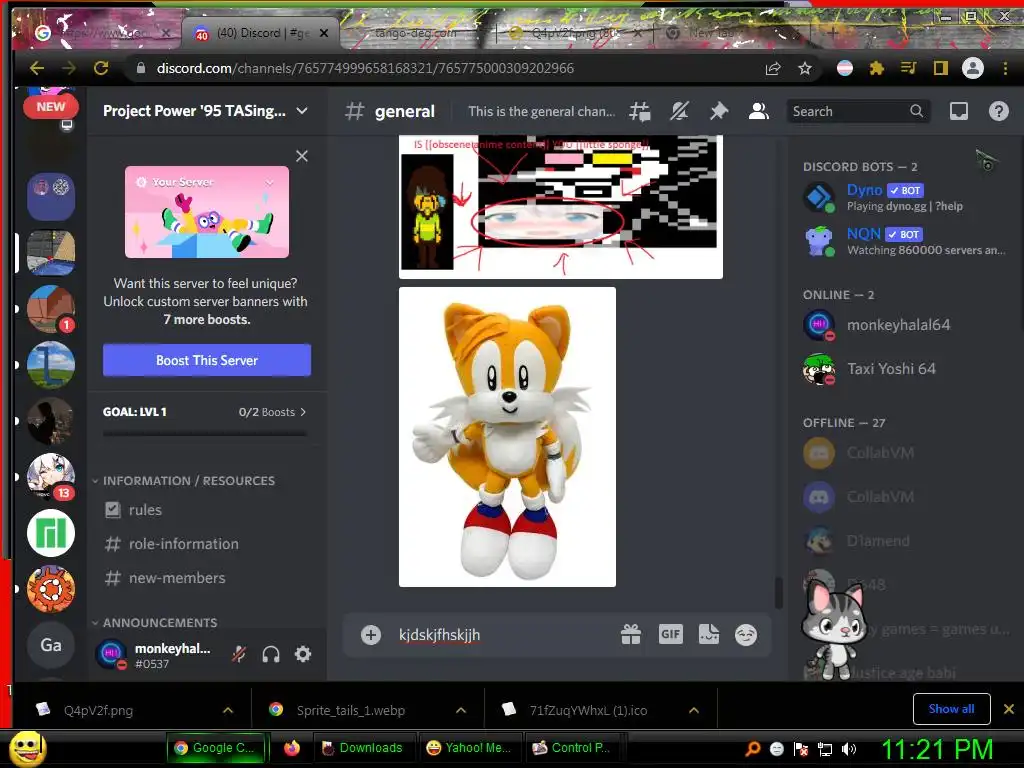The image size is (1024, 768).
Task: Toggle headphones deafen in user panel
Action: [x=271, y=654]
